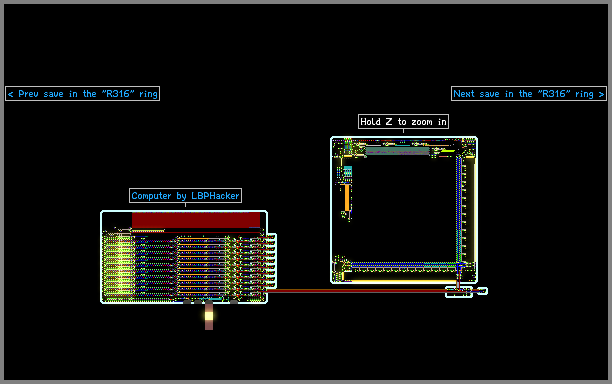
Task: Click the tiny outlined box right of connector
Action: 482,291
